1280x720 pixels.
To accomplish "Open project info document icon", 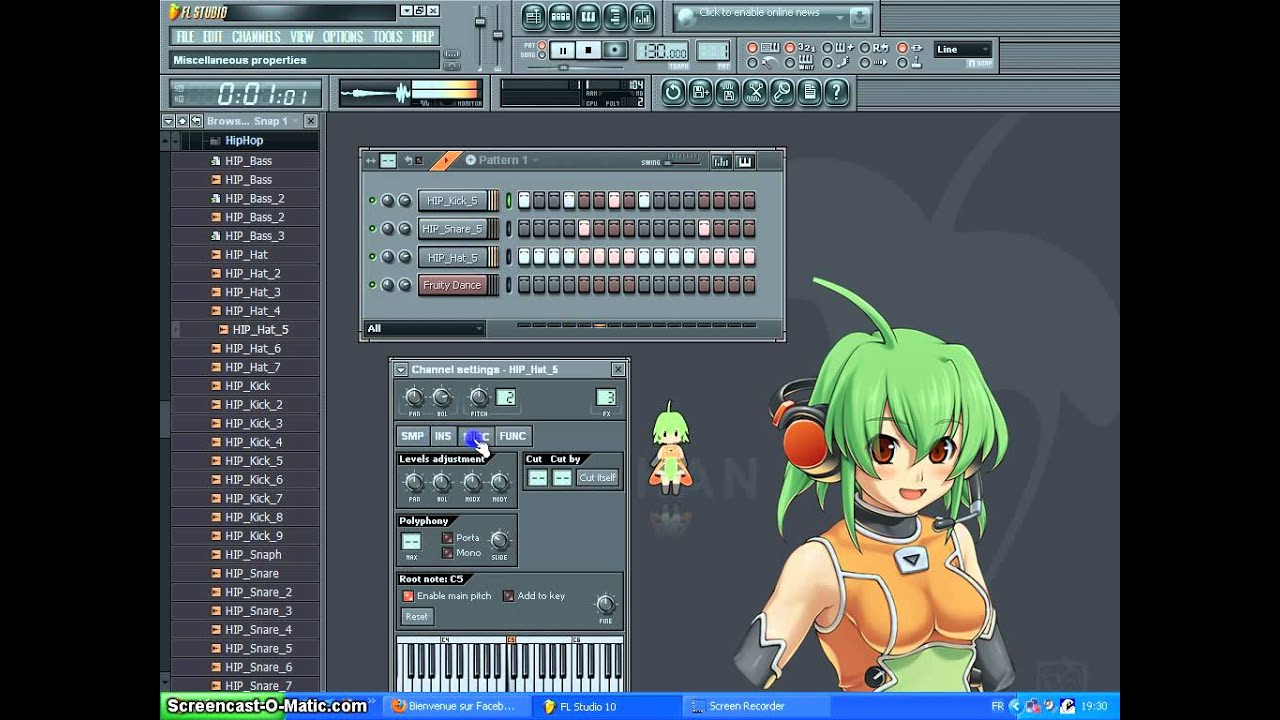I will coord(809,93).
